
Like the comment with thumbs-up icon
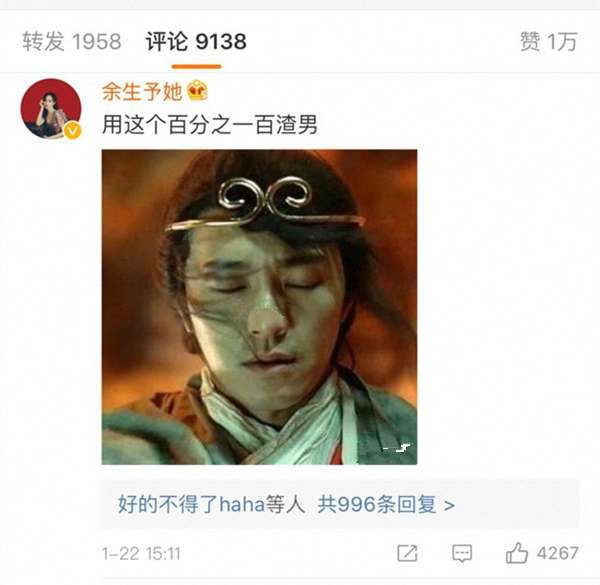pos(517,553)
